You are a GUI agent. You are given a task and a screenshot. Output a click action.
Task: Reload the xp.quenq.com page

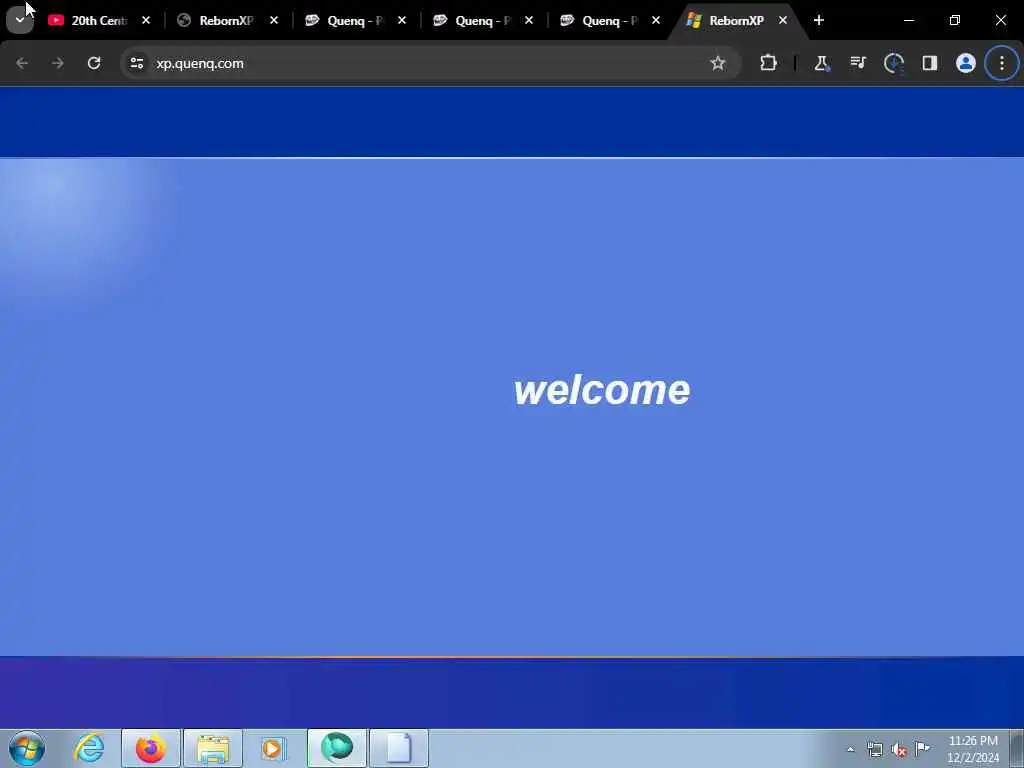point(94,63)
